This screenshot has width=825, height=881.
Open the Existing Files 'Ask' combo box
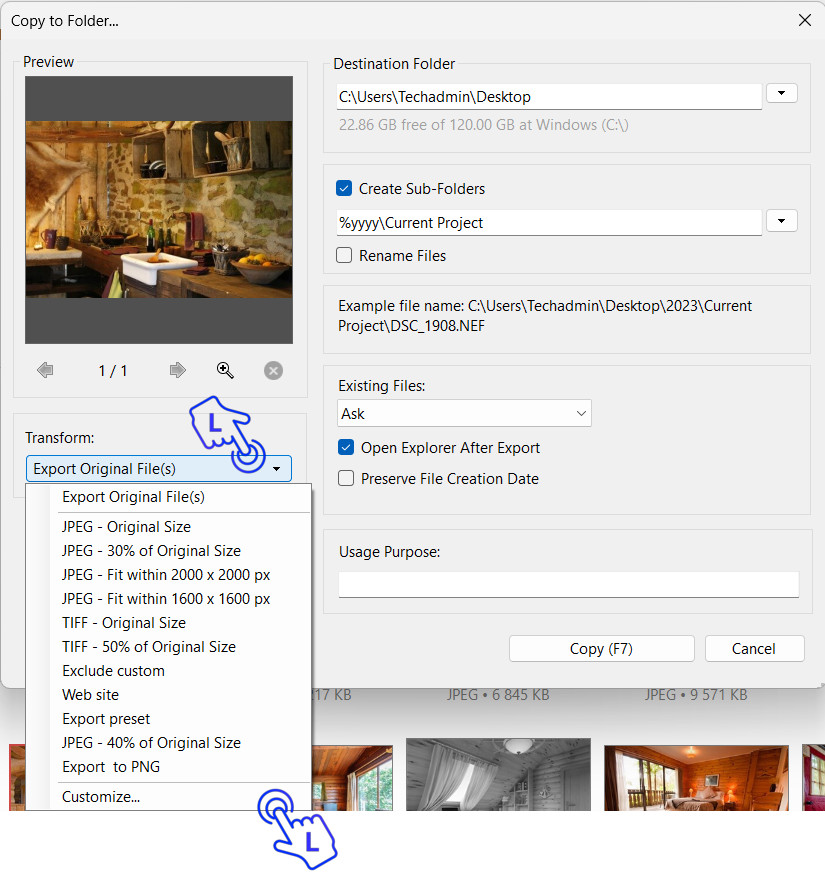(464, 413)
